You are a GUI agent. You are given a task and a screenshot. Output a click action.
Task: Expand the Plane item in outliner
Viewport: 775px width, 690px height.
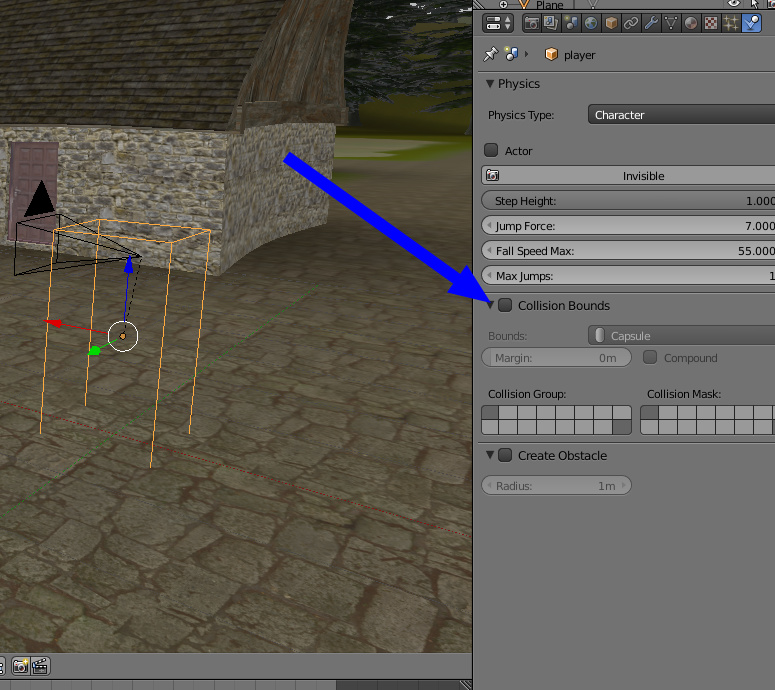click(503, 4)
